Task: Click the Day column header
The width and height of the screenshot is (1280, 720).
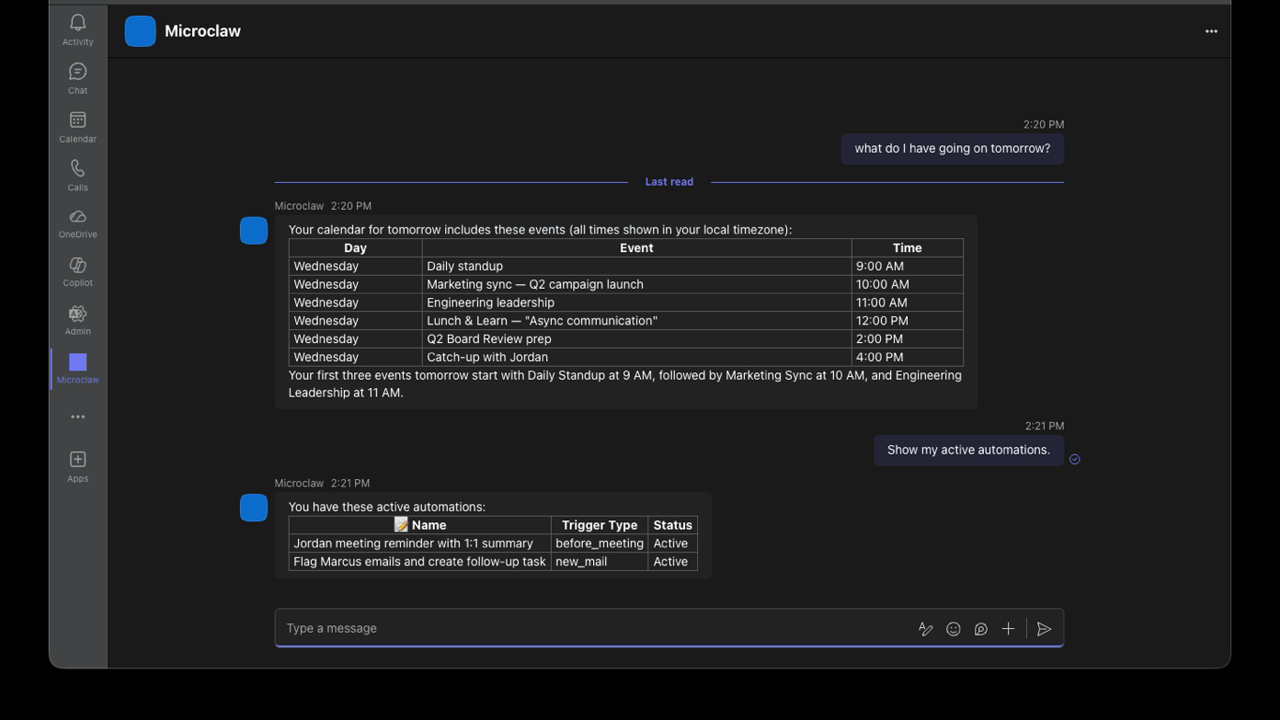Action: 355,248
